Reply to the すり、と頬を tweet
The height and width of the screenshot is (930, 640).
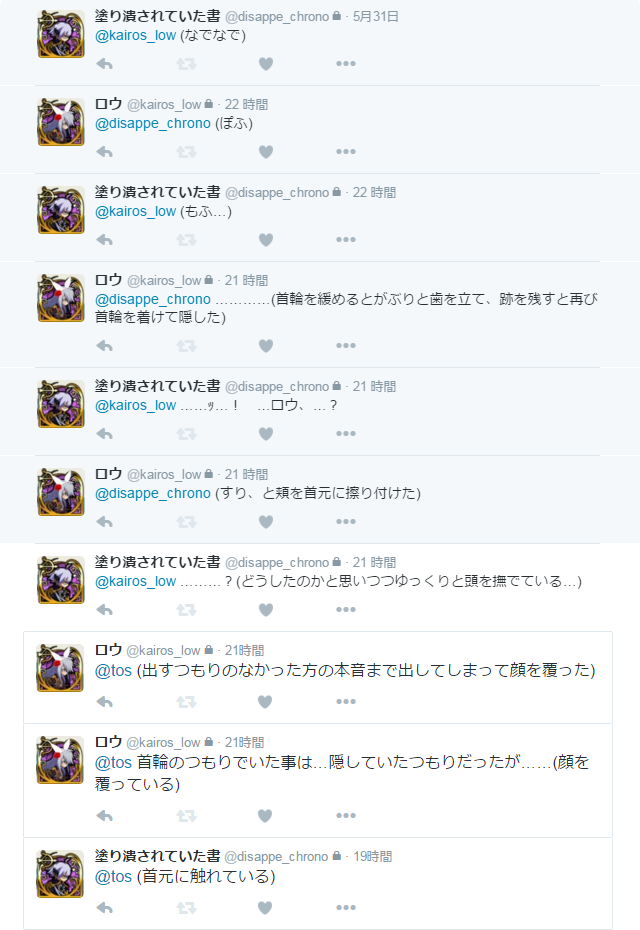click(104, 521)
